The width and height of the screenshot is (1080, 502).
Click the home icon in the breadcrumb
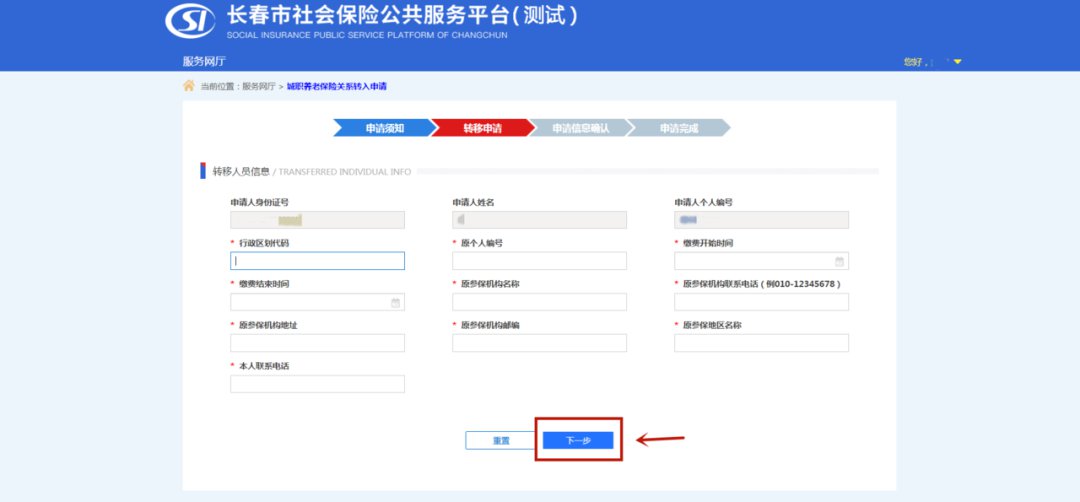[188, 86]
